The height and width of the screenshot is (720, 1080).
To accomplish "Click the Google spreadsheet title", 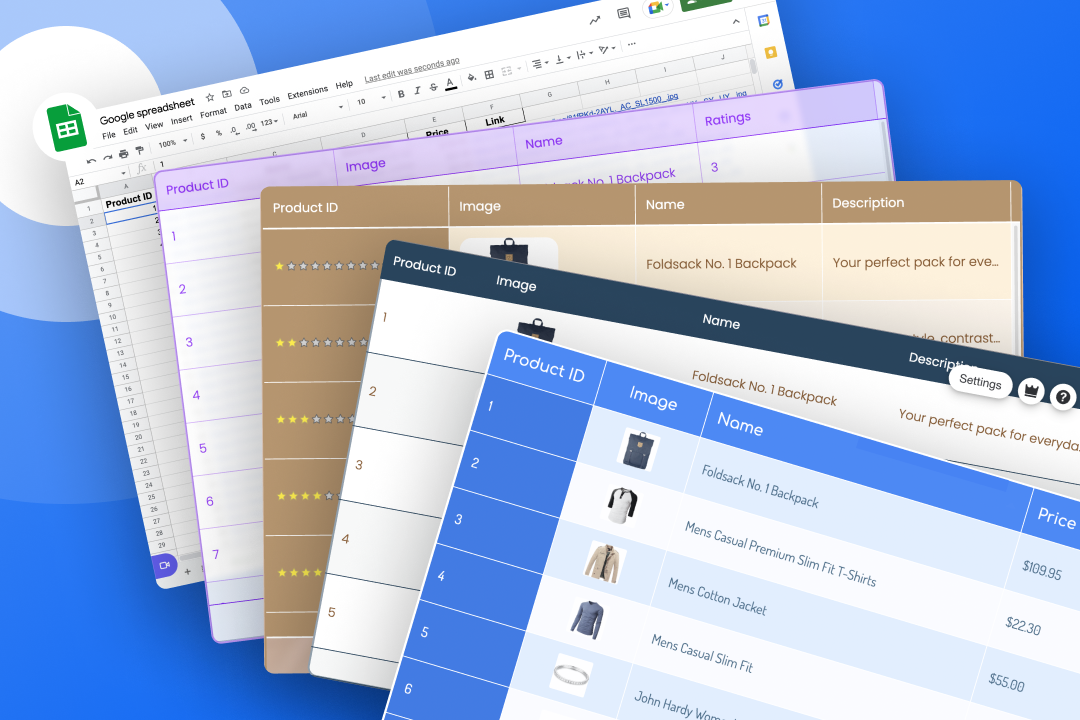I will pyautogui.click(x=147, y=111).
